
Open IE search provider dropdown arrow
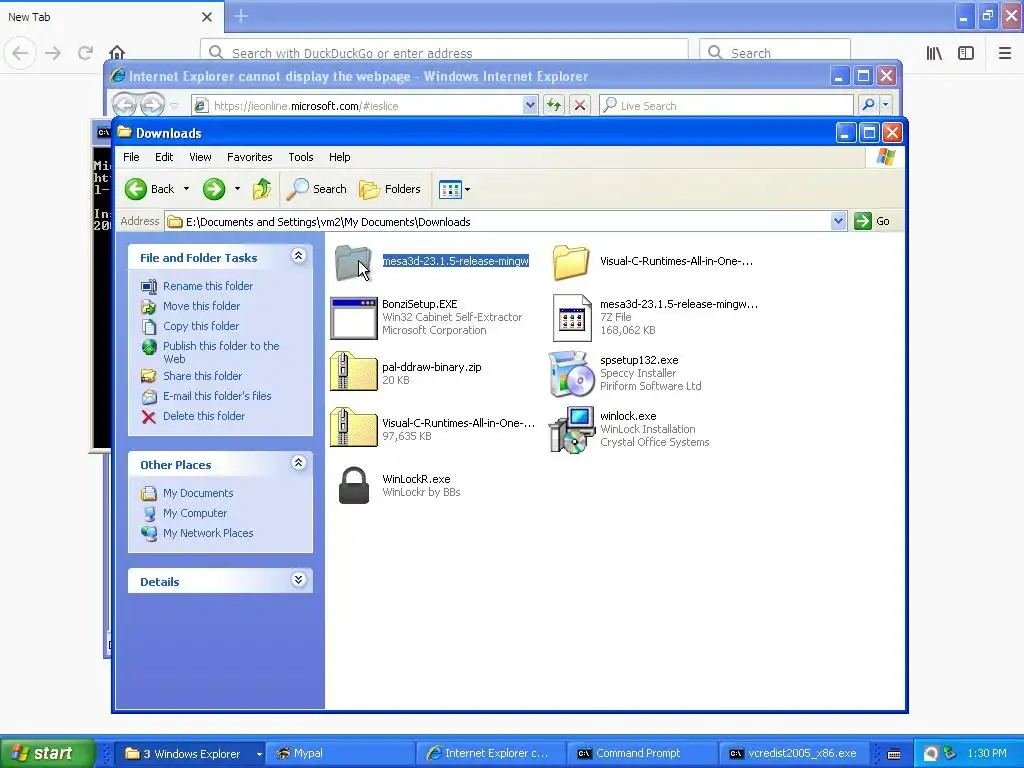[886, 104]
